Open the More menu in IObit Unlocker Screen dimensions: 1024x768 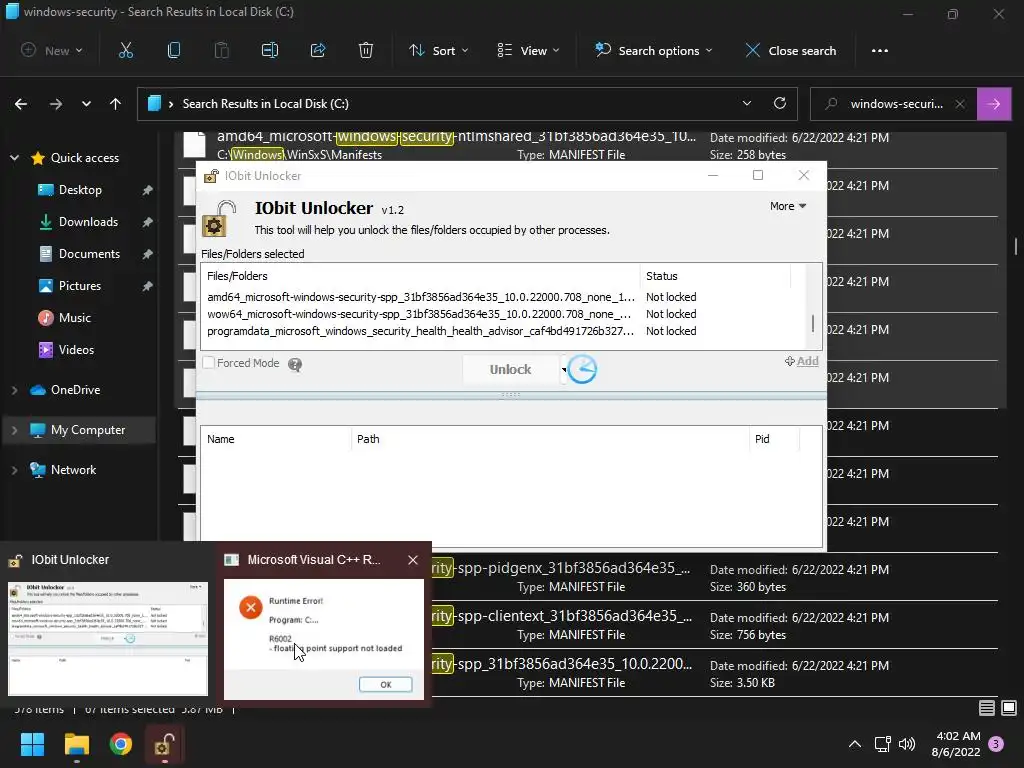(x=788, y=206)
